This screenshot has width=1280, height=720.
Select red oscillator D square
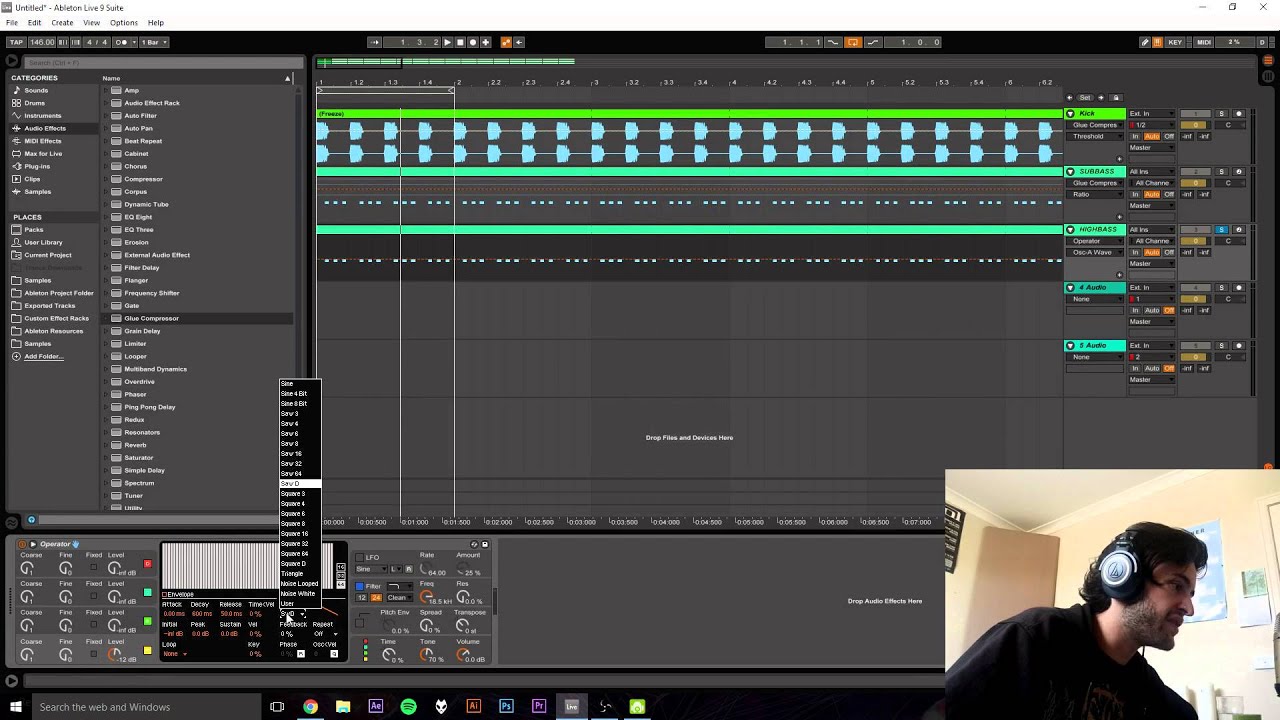(x=147, y=565)
